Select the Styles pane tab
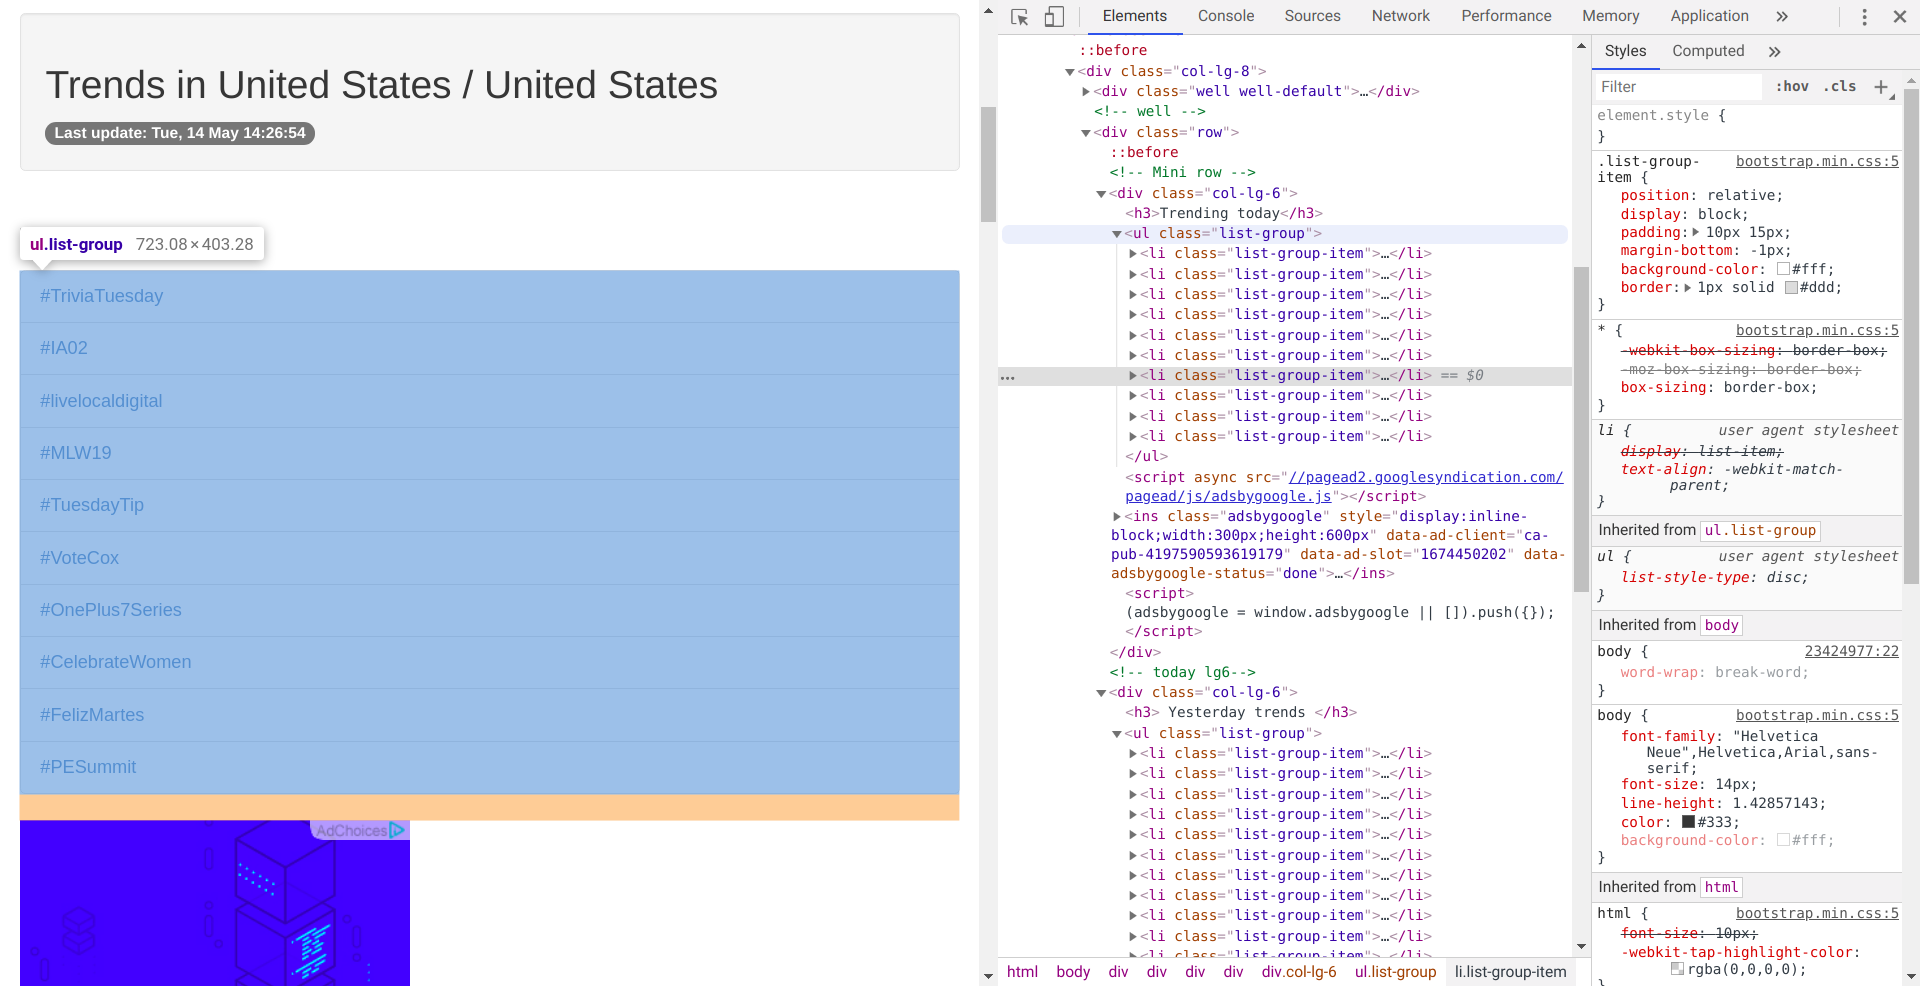Viewport: 1920px width, 986px height. click(1625, 51)
